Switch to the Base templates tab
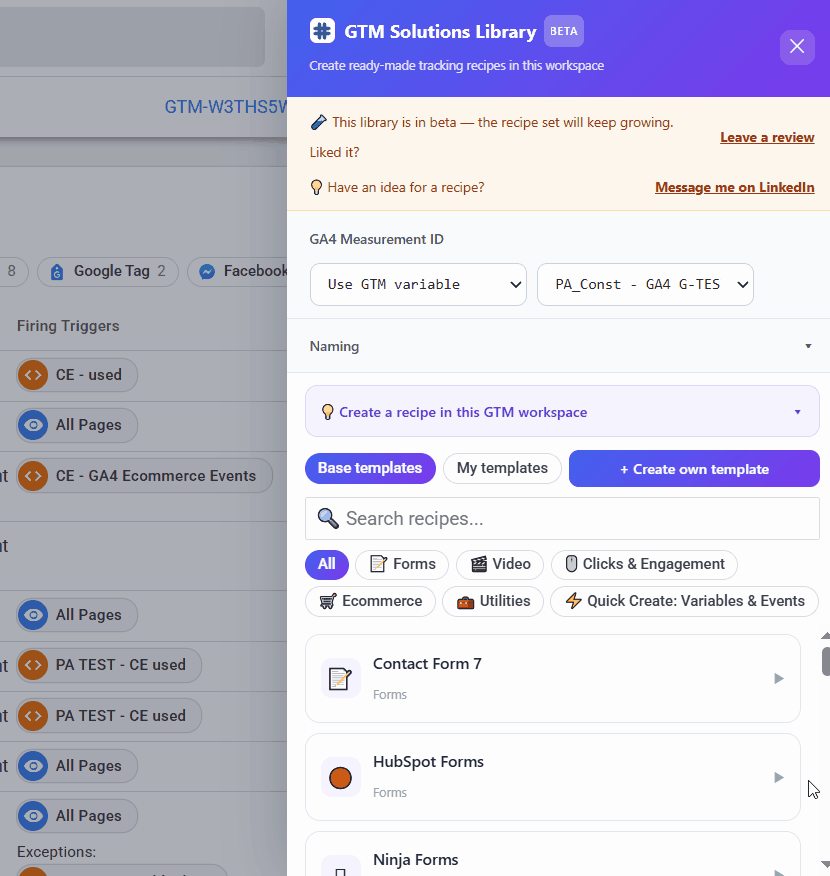This screenshot has height=876, width=830. 370,468
